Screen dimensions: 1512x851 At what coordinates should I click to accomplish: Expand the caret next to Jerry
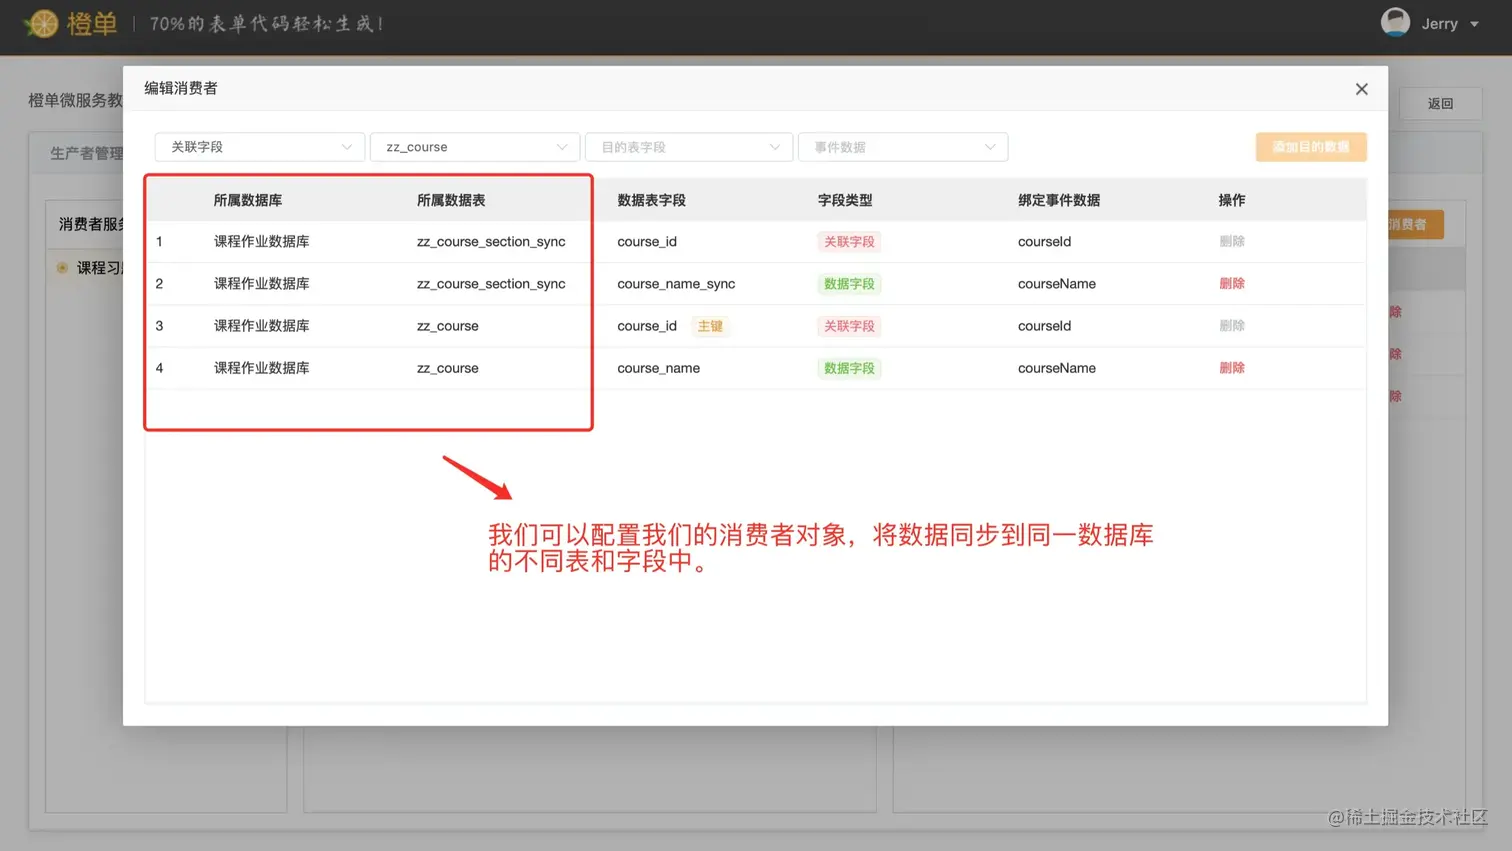(1474, 24)
